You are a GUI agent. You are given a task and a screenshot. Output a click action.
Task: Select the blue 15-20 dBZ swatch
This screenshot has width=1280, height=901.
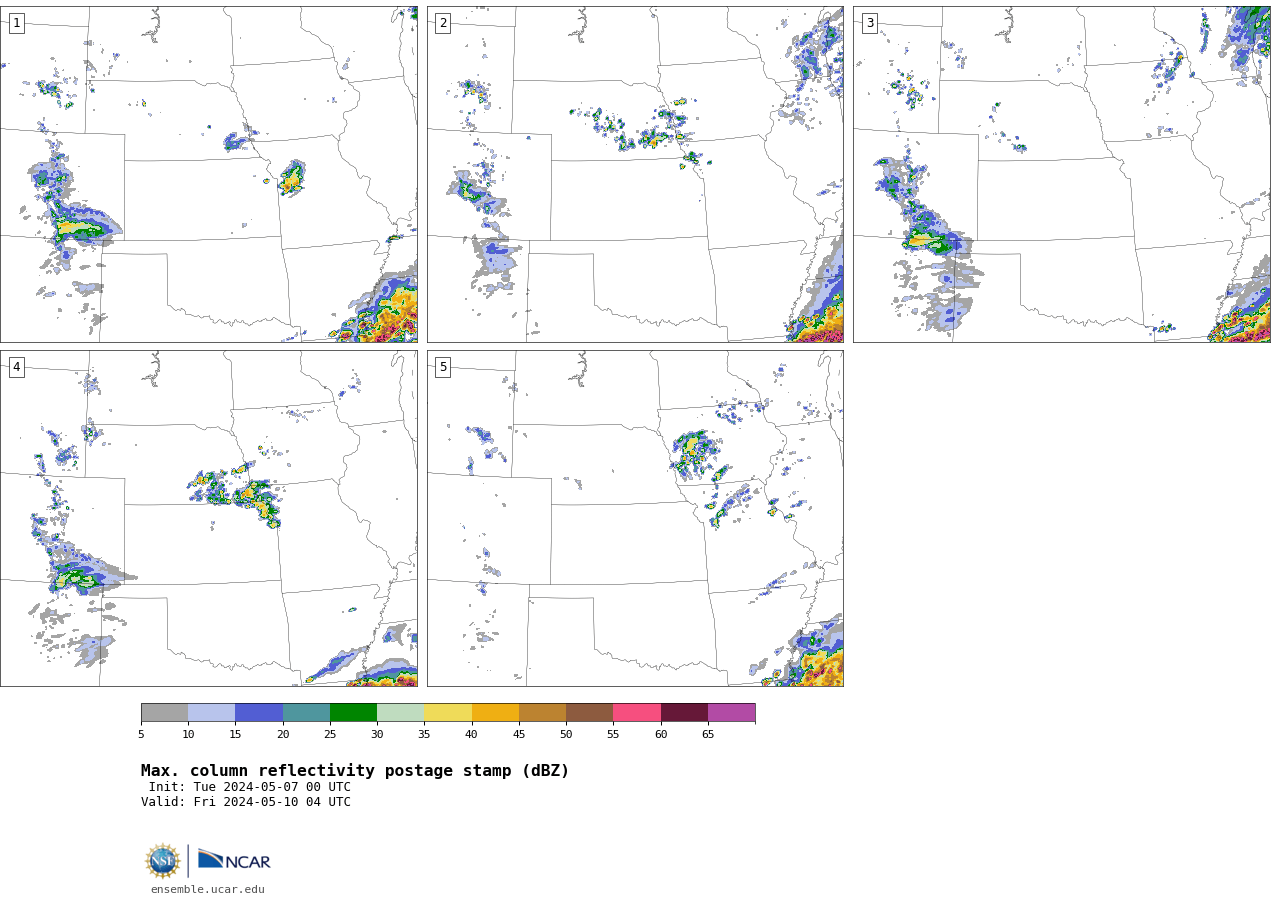click(x=259, y=713)
